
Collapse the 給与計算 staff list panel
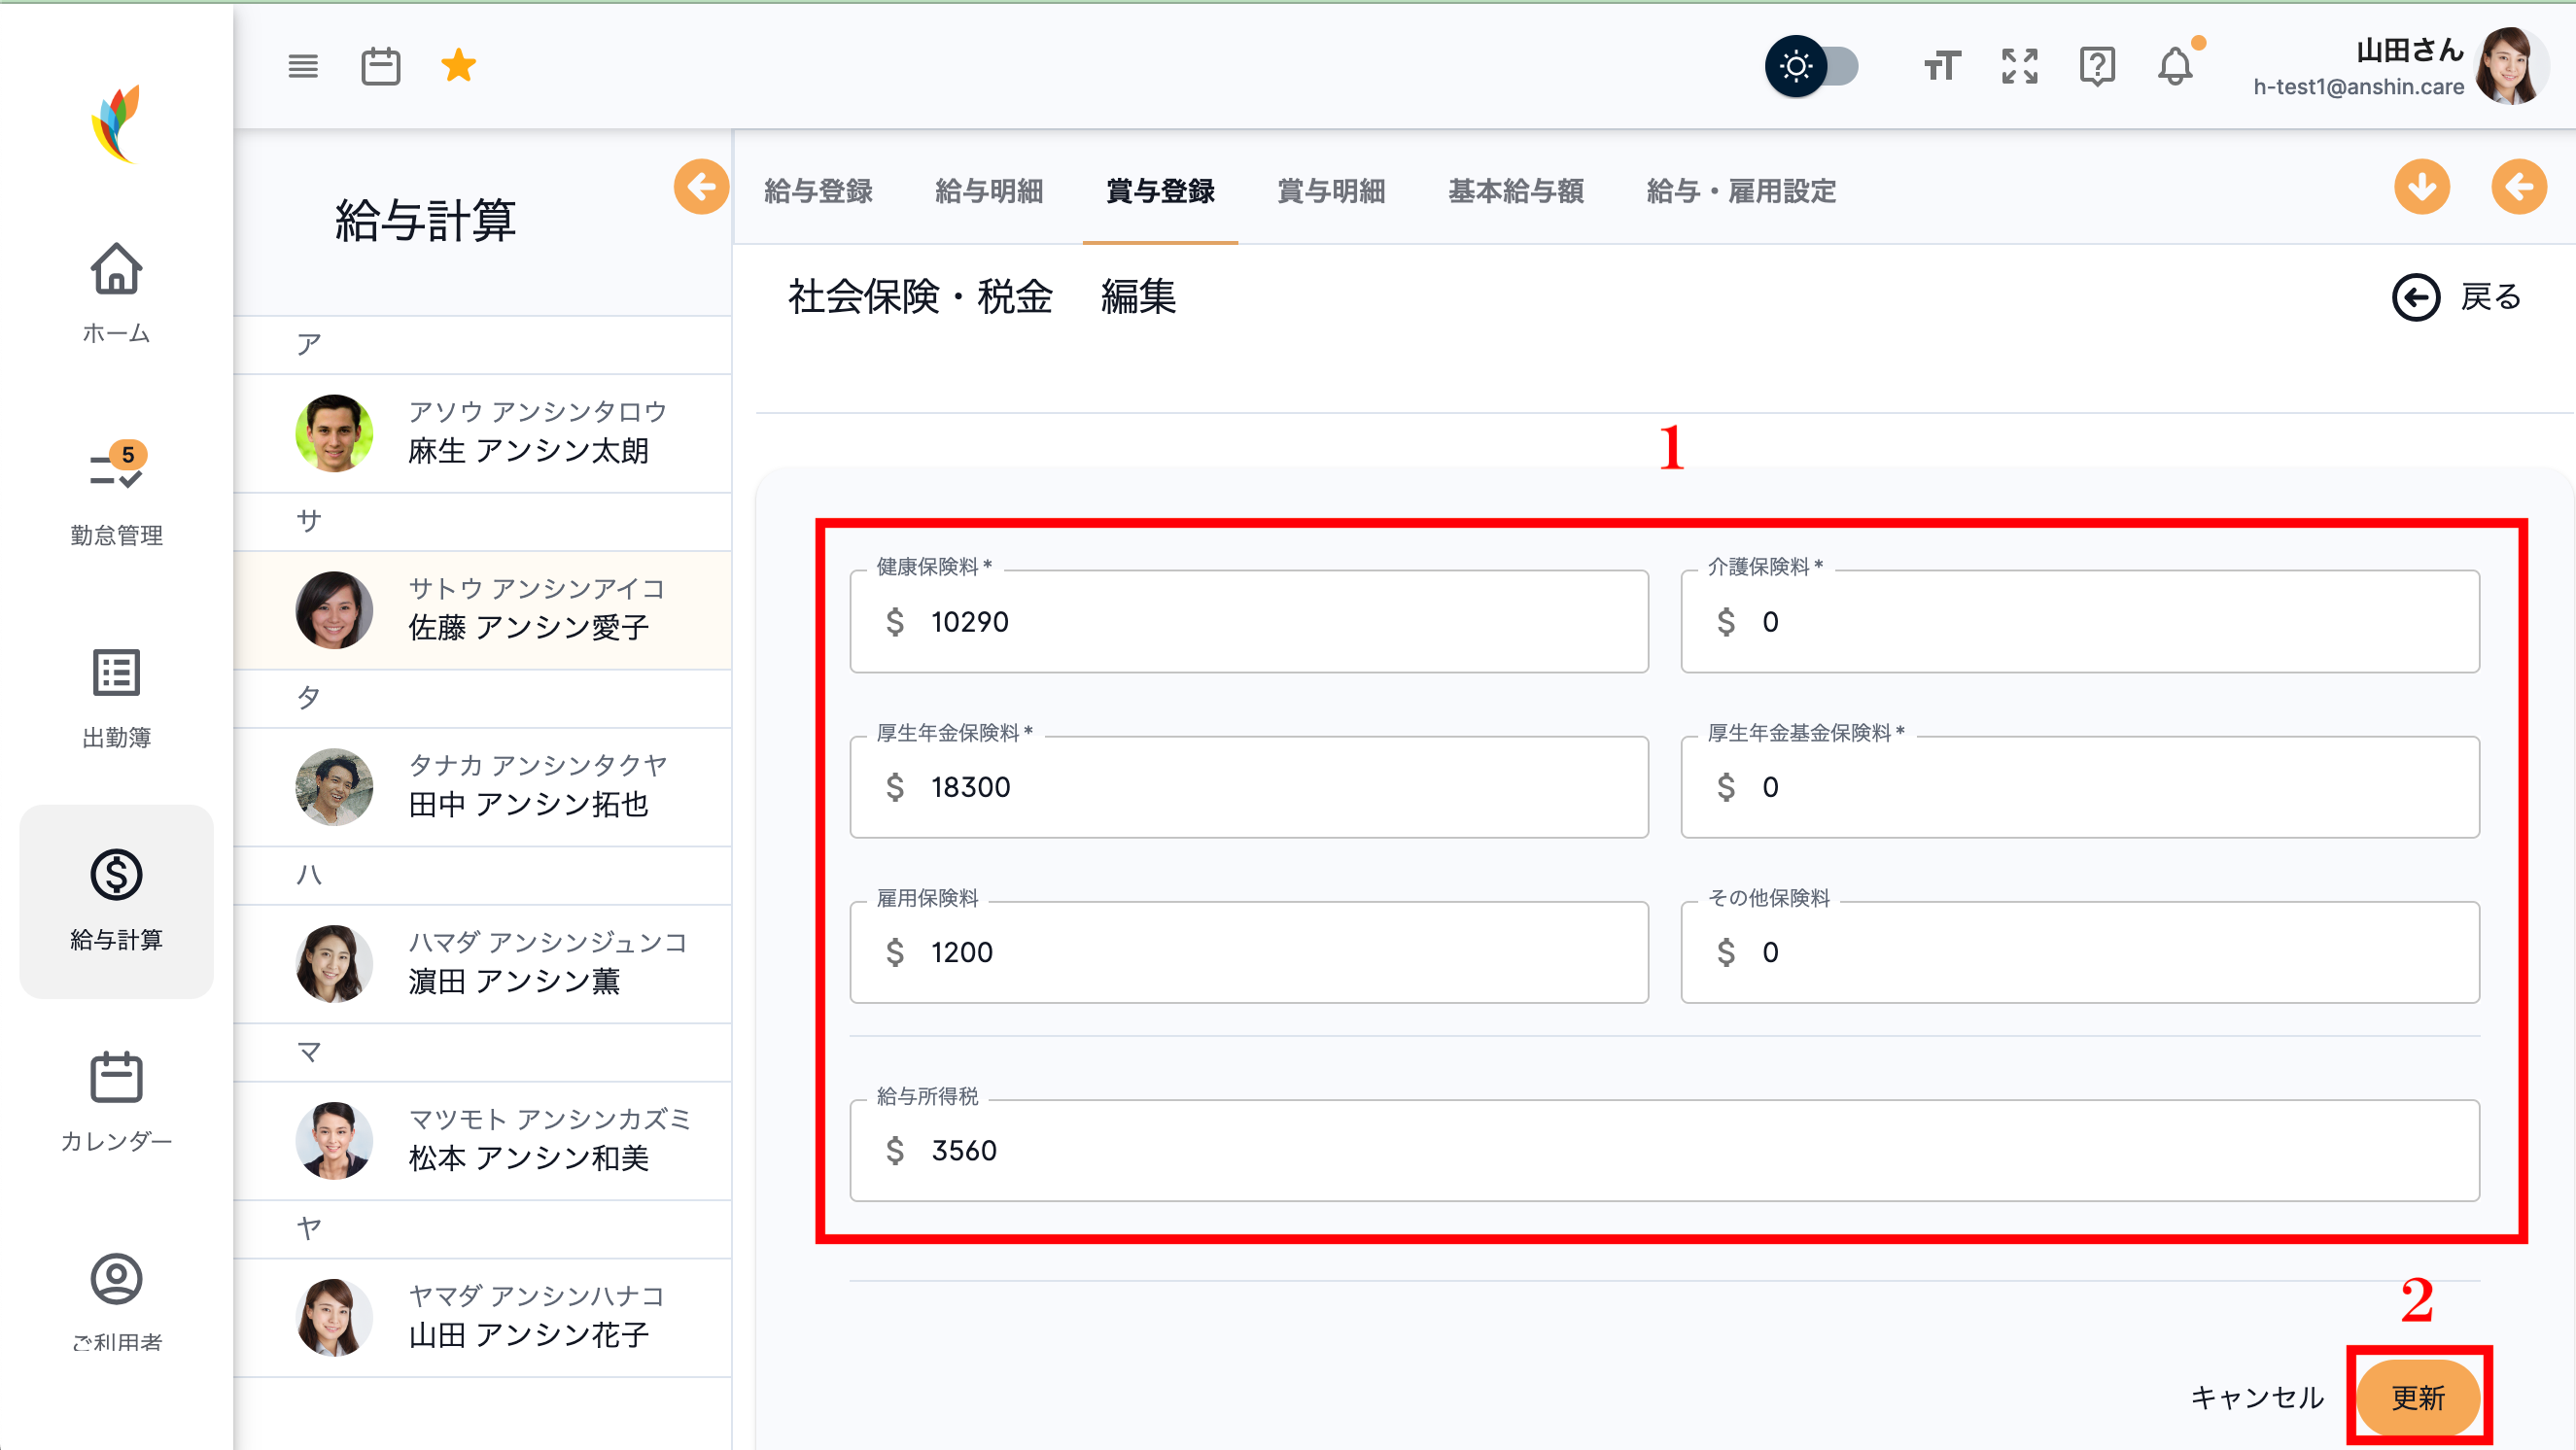point(700,186)
